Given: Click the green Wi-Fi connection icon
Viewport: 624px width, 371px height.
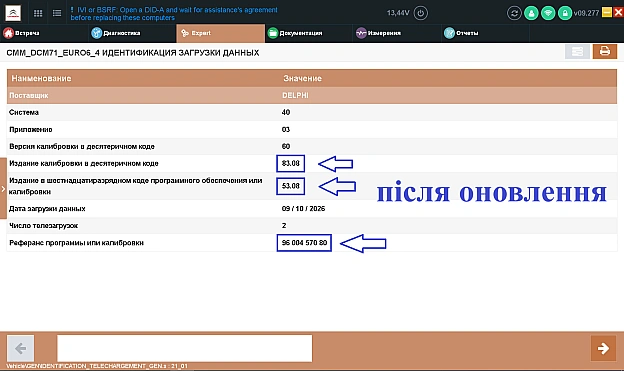Looking at the screenshot, I should pos(548,13).
